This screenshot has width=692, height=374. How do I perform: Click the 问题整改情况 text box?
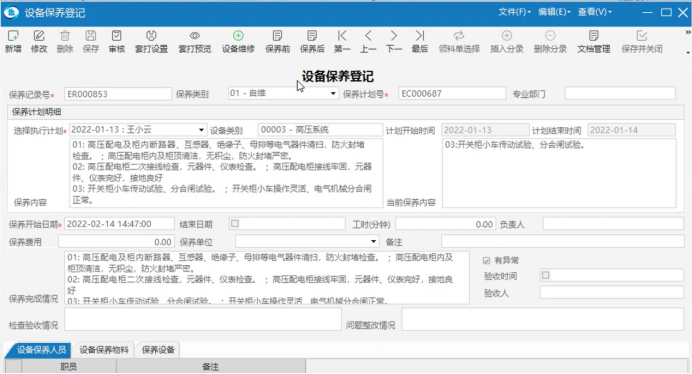point(542,319)
